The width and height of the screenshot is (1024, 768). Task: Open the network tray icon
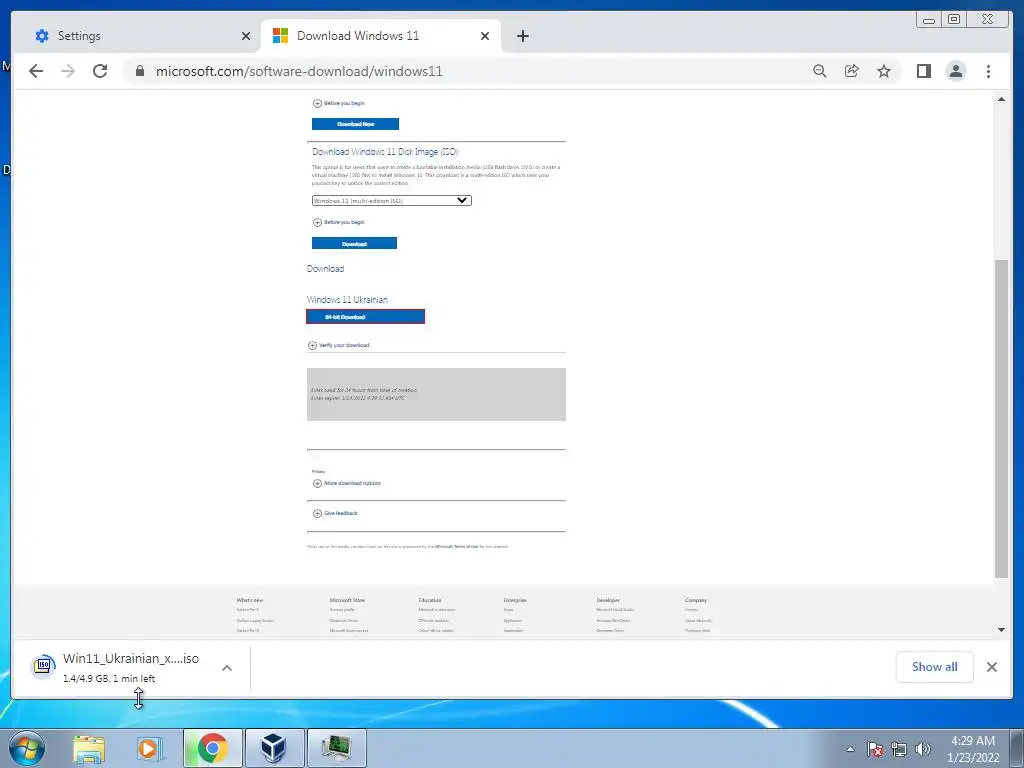(899, 749)
